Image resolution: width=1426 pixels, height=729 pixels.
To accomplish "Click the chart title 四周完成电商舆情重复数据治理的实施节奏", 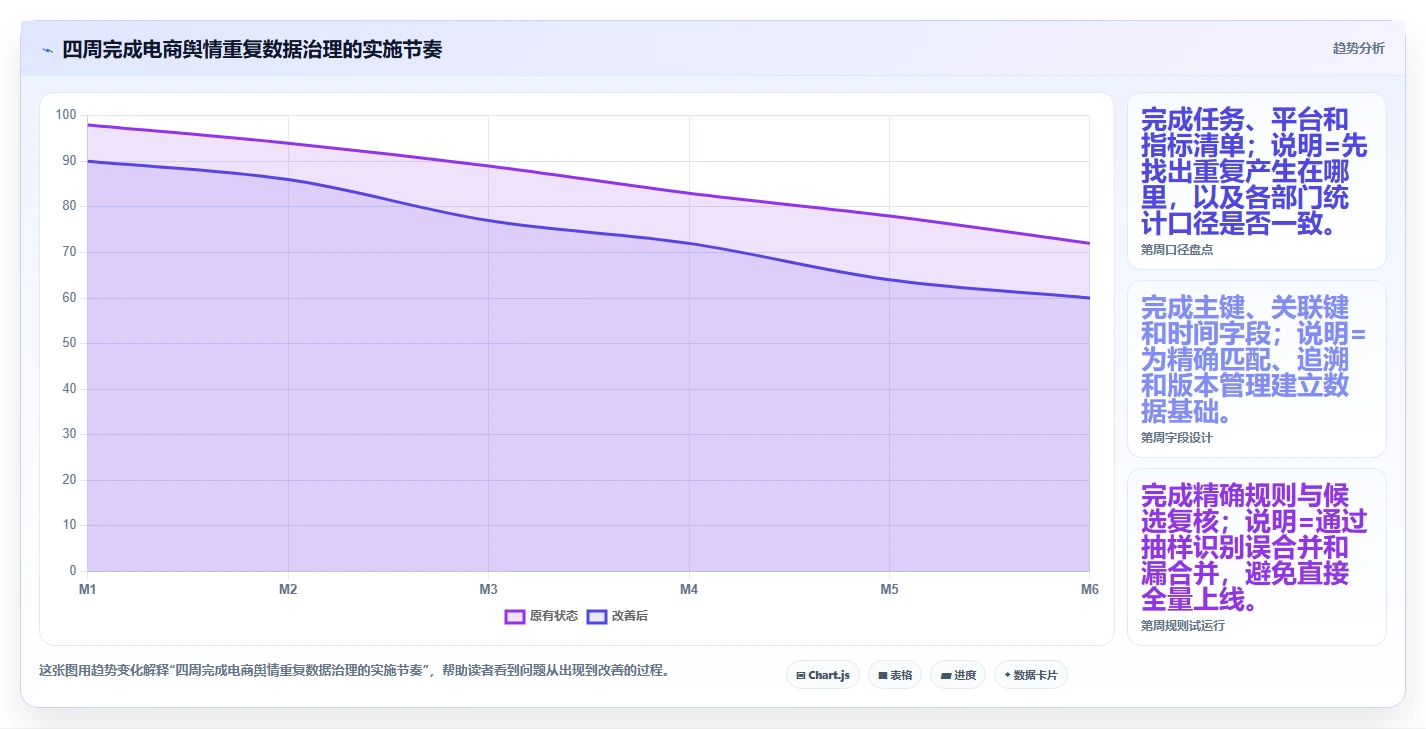I will 252,49.
